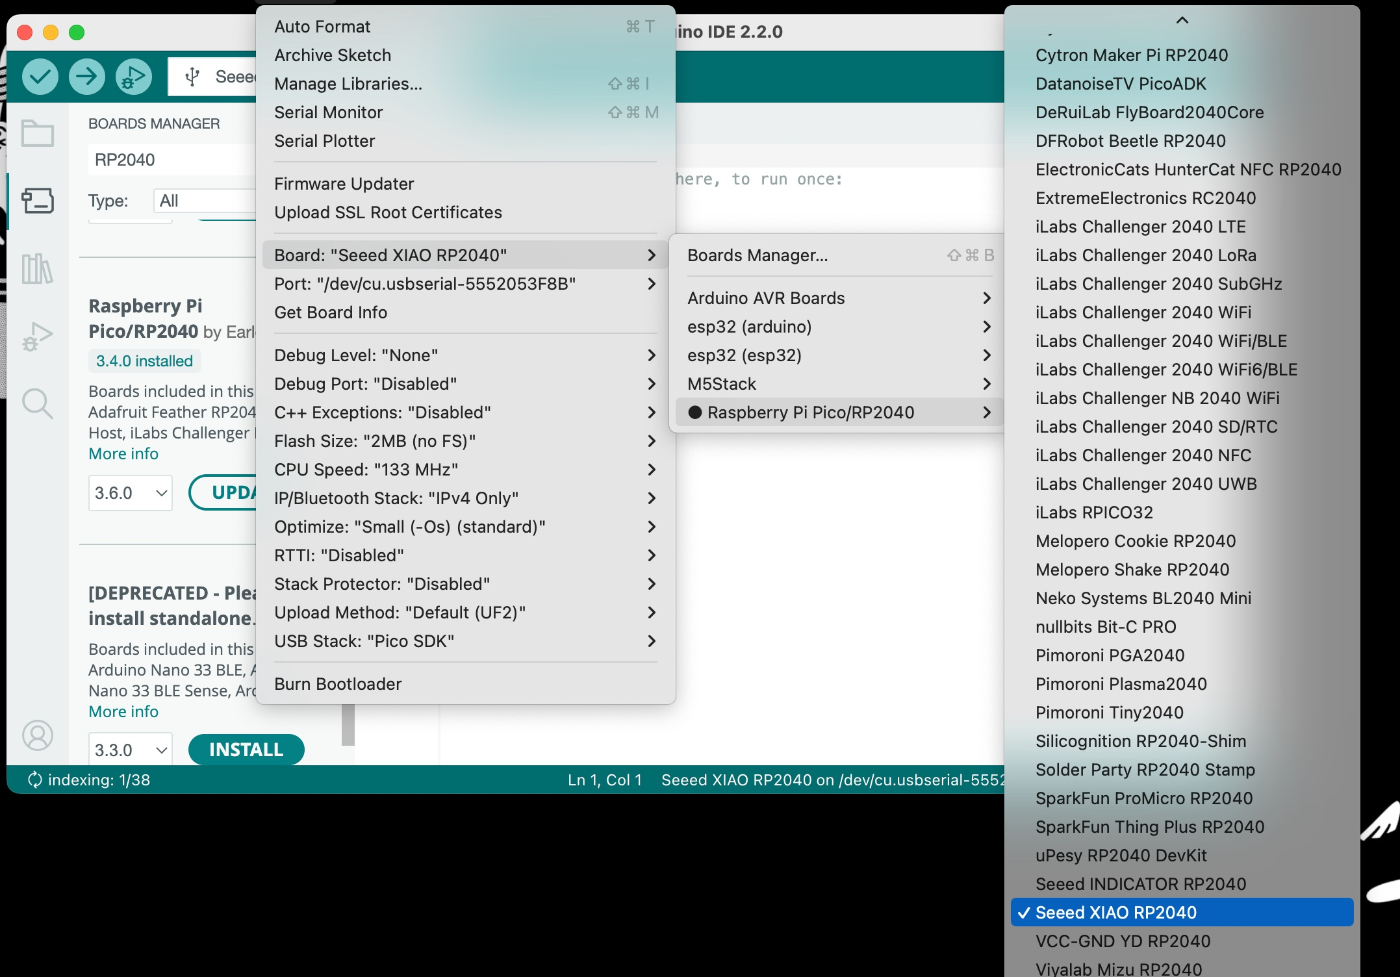
Task: Open Serial Plotter from menu
Action: 465,141
